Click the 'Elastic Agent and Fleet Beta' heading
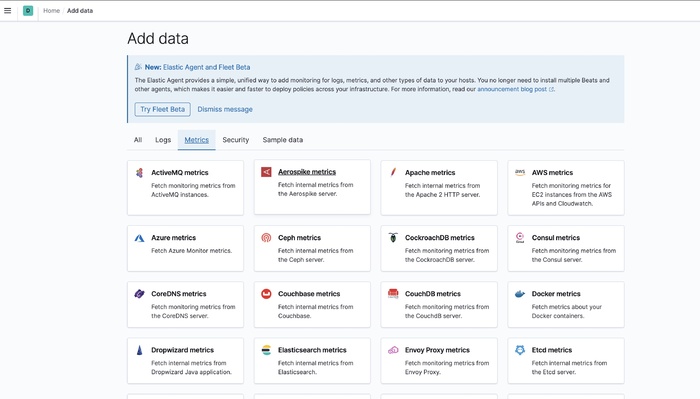This screenshot has height=399, width=700. coord(206,67)
